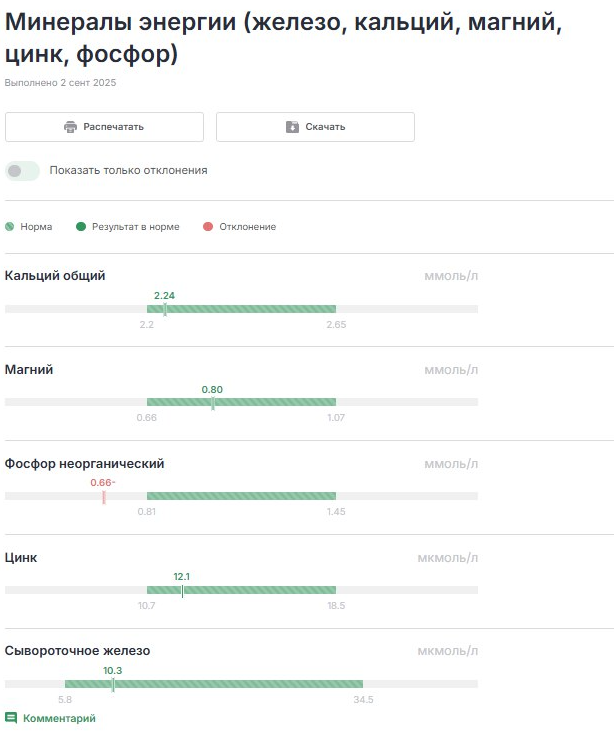Viewport: 614px width, 746px height.
Task: Select the Кальций общий heading
Action: pyautogui.click(x=55, y=276)
